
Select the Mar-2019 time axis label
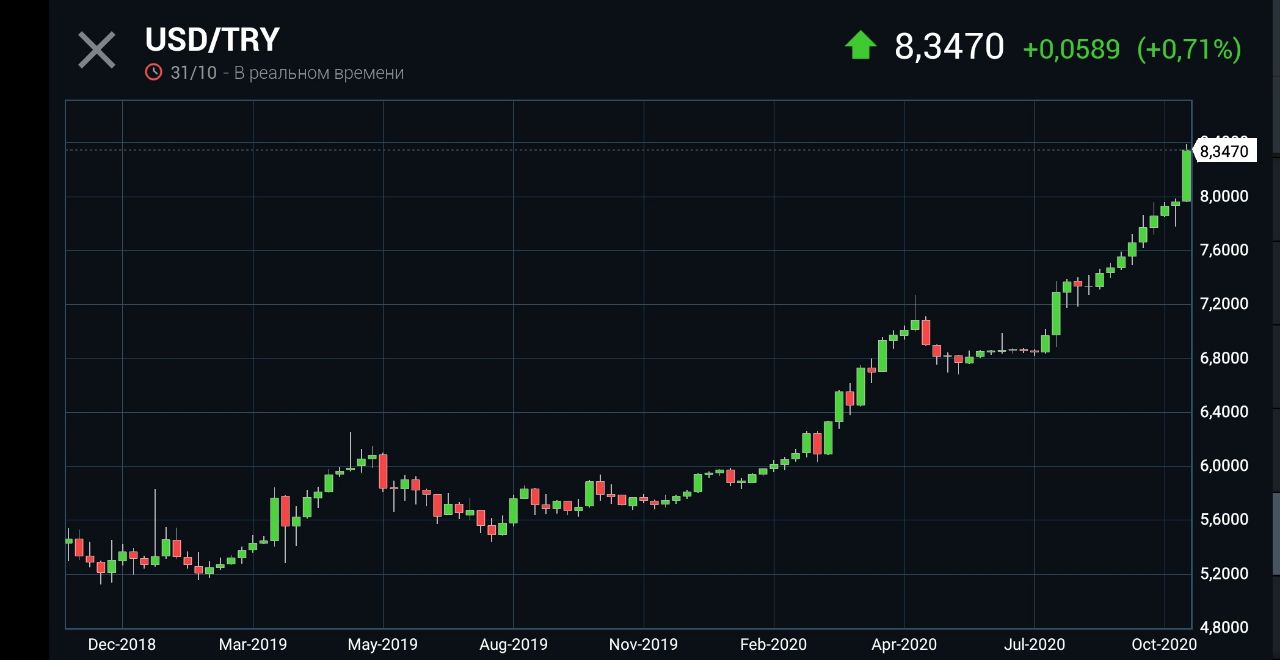pos(252,644)
